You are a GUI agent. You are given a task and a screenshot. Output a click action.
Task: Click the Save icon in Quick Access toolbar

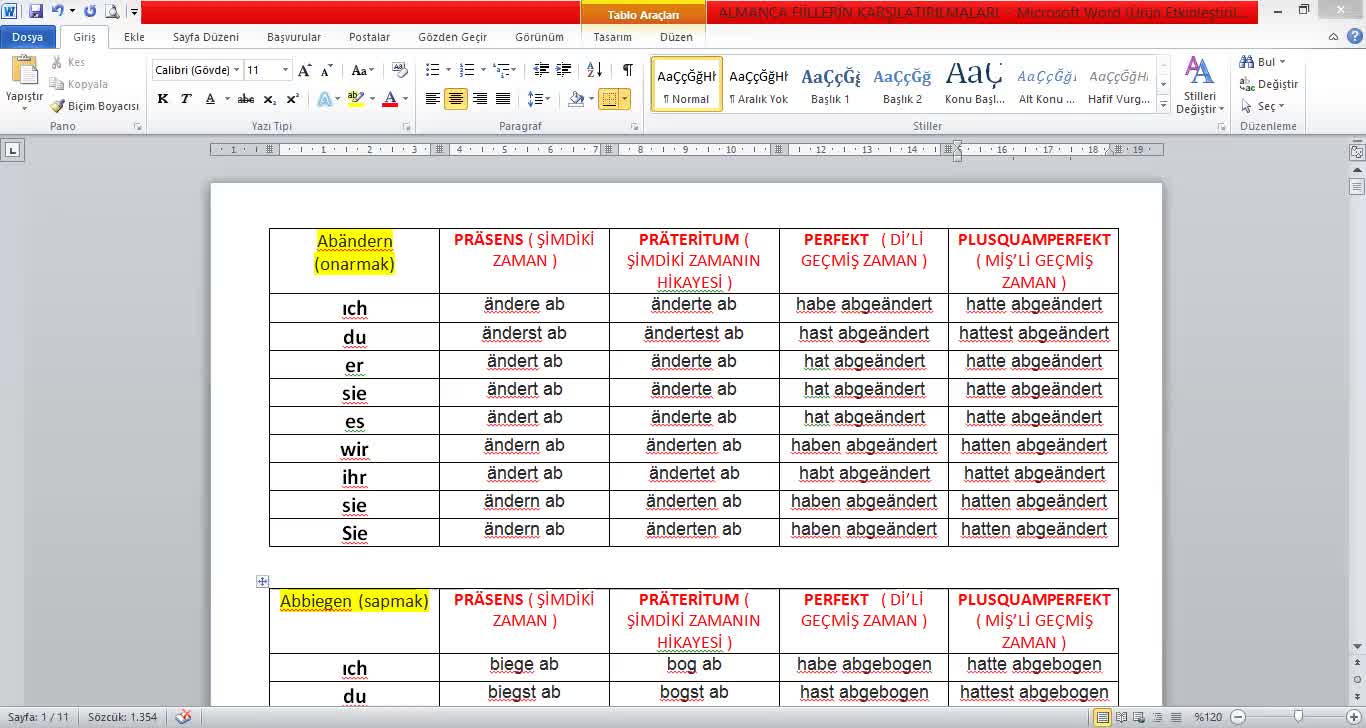coord(36,11)
